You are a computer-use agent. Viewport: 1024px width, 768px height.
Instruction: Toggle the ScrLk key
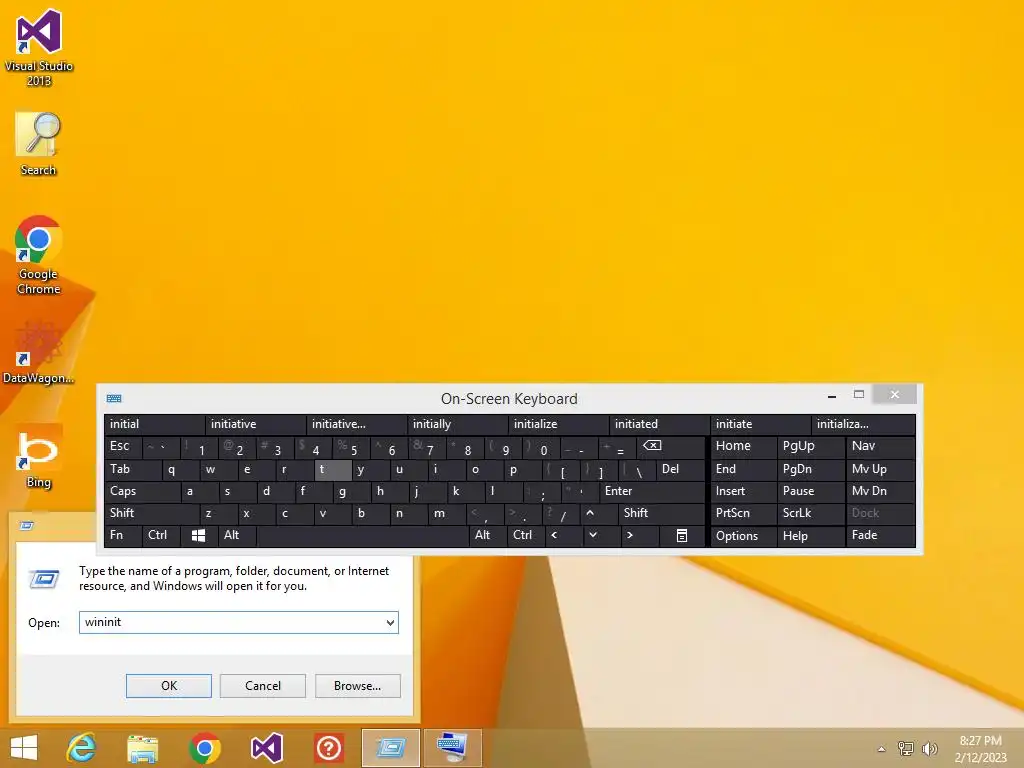810,513
